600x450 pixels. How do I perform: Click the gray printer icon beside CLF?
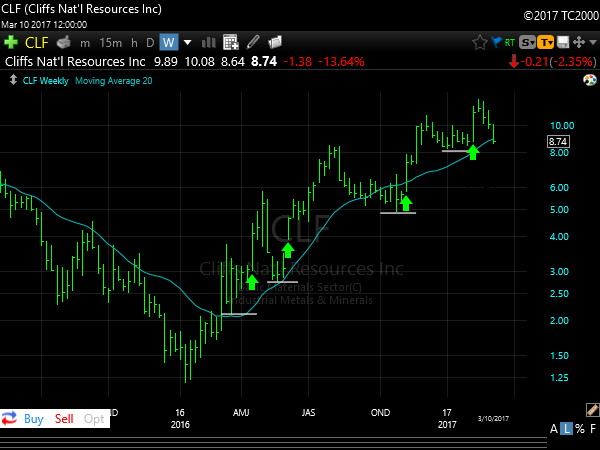pos(64,42)
